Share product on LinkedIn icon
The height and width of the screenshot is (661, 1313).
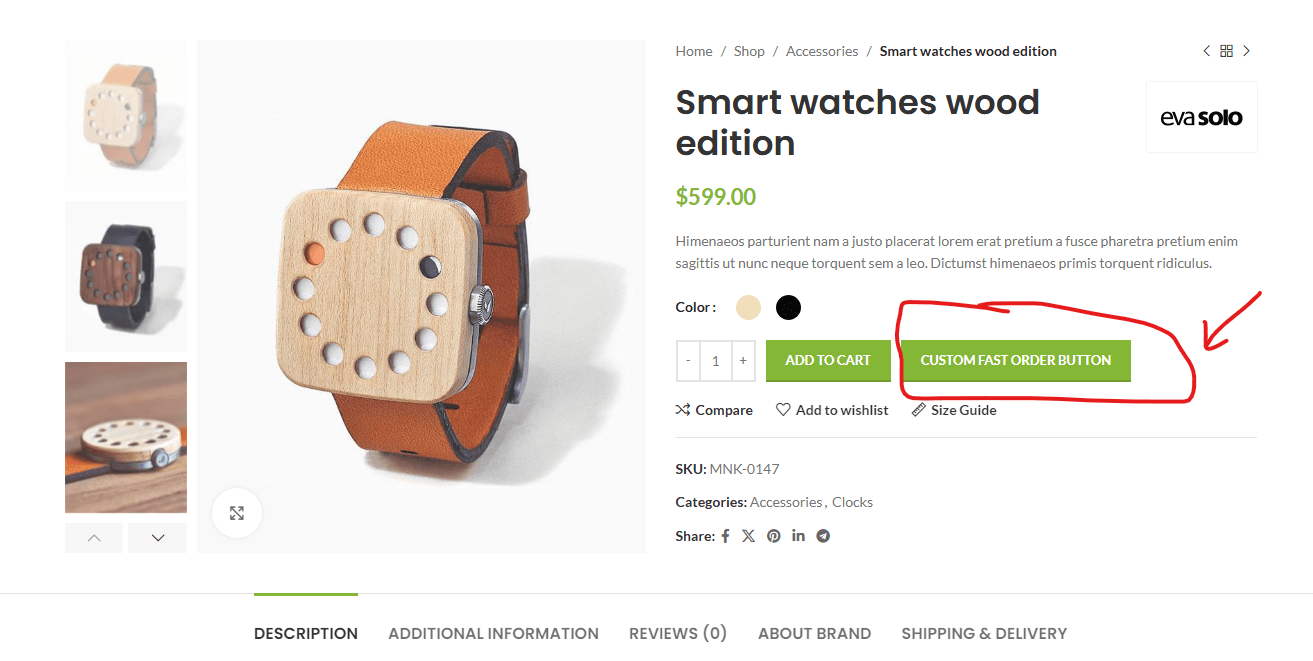[798, 536]
